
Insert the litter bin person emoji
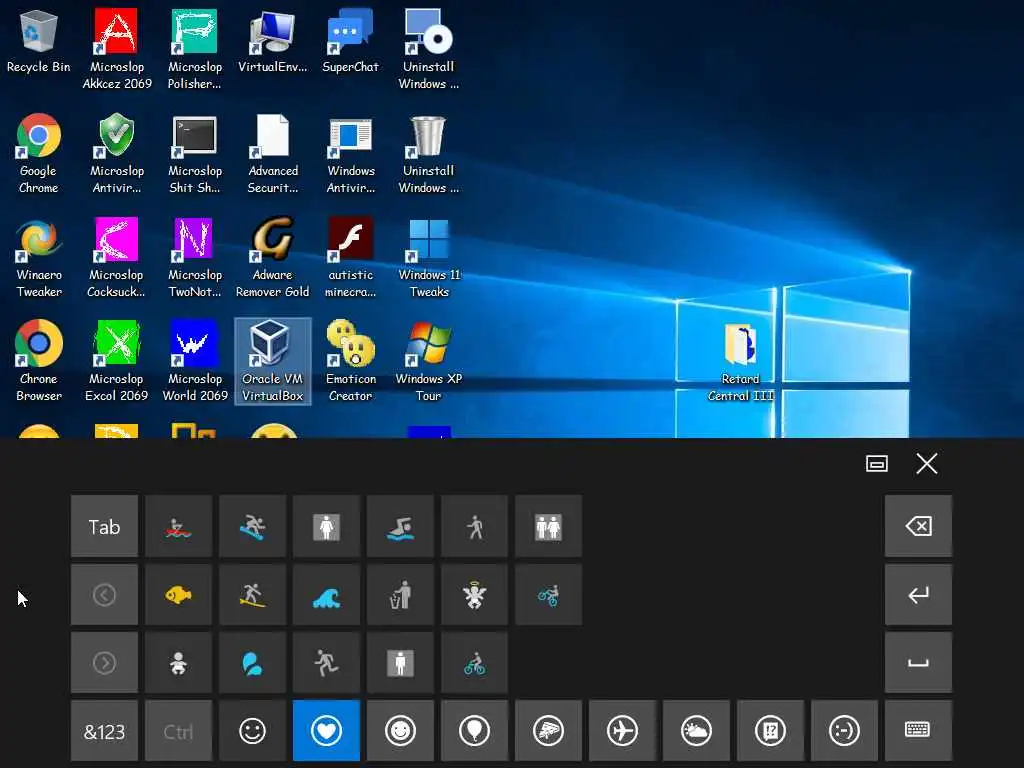point(400,595)
